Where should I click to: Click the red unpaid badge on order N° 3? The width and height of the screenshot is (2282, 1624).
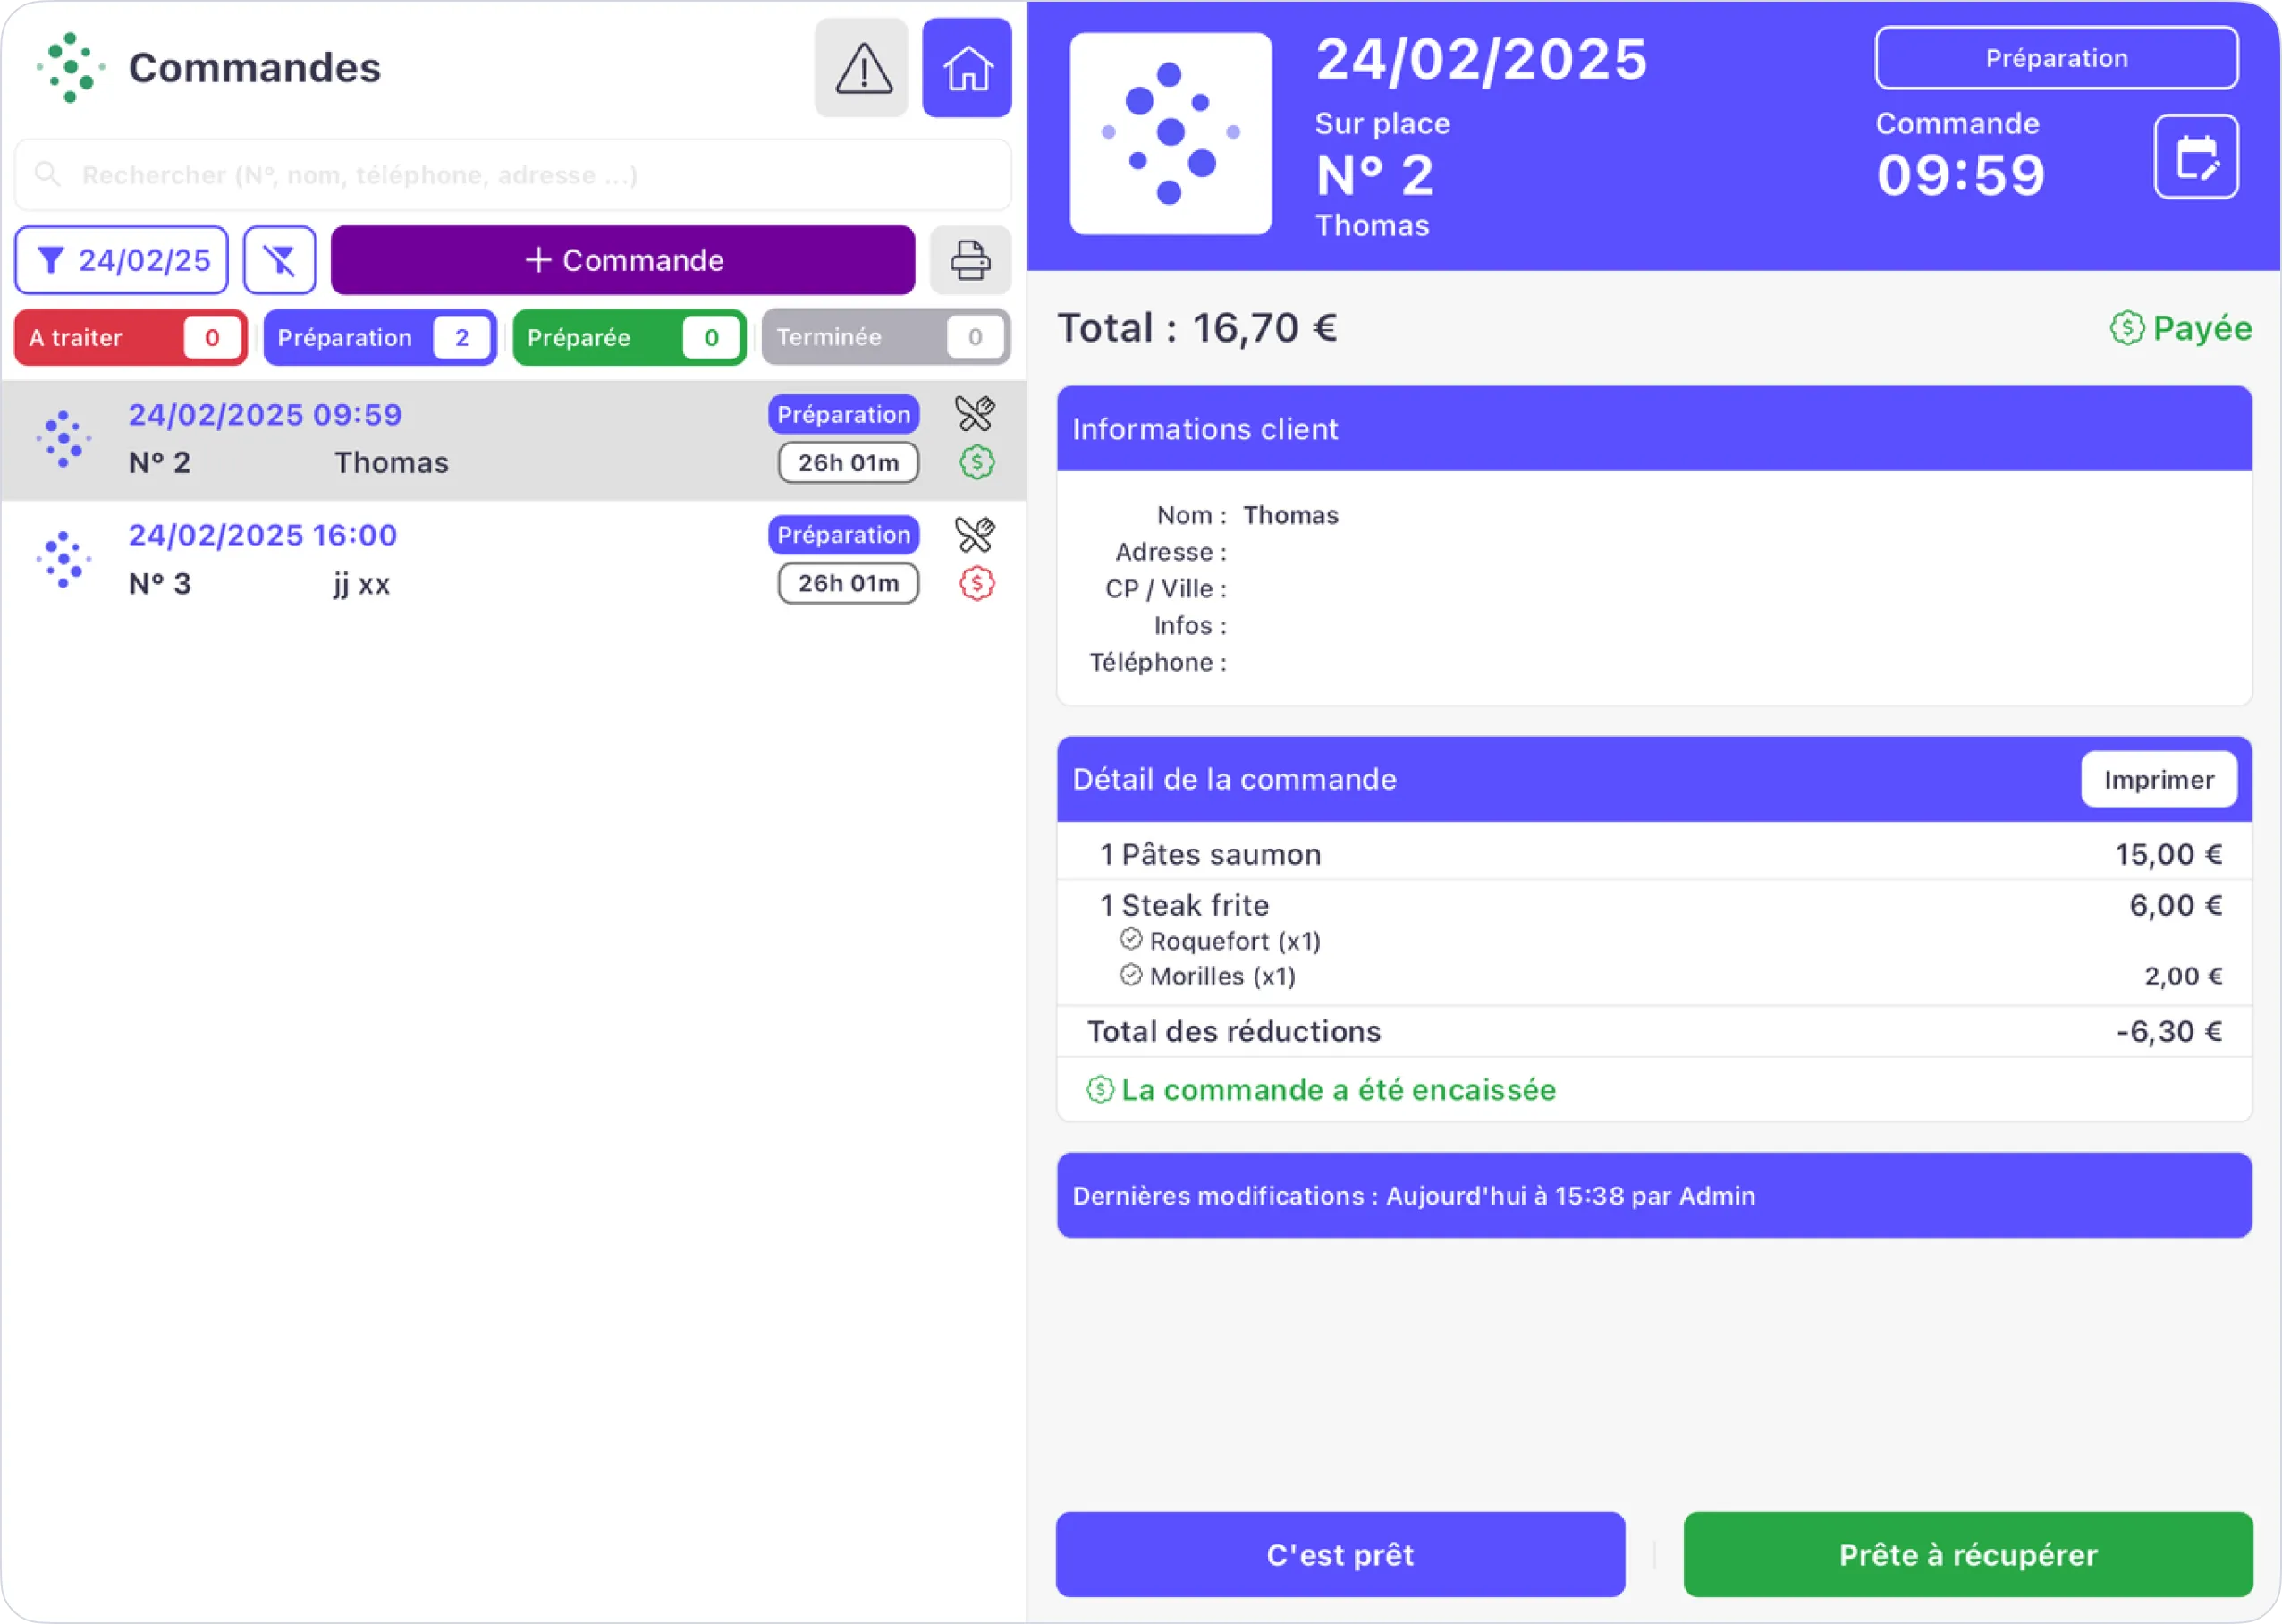(976, 583)
